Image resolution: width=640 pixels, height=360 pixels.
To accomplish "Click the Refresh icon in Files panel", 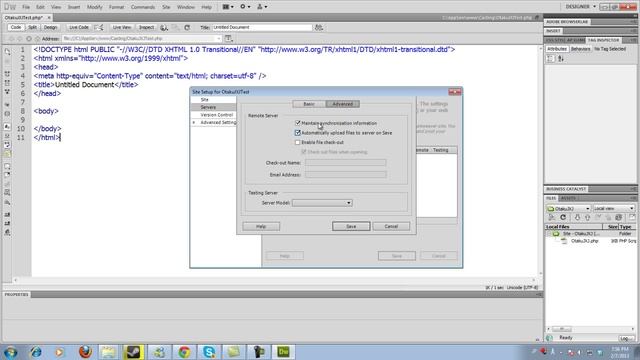I will (563, 218).
